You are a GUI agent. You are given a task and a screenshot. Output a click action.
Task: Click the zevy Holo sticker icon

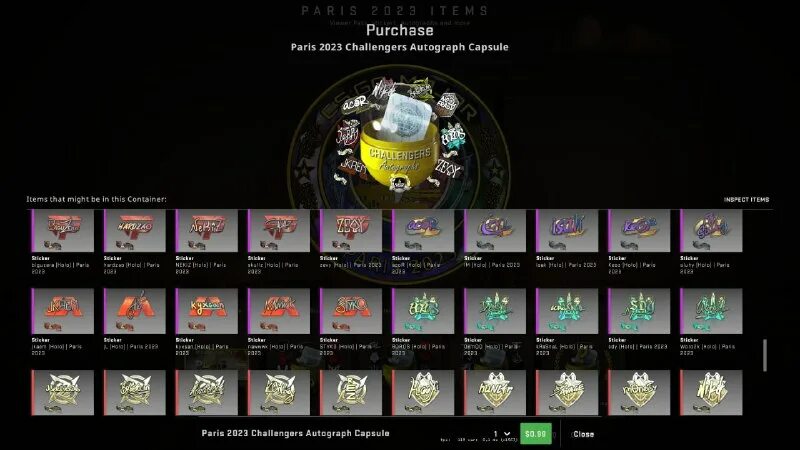(351, 231)
